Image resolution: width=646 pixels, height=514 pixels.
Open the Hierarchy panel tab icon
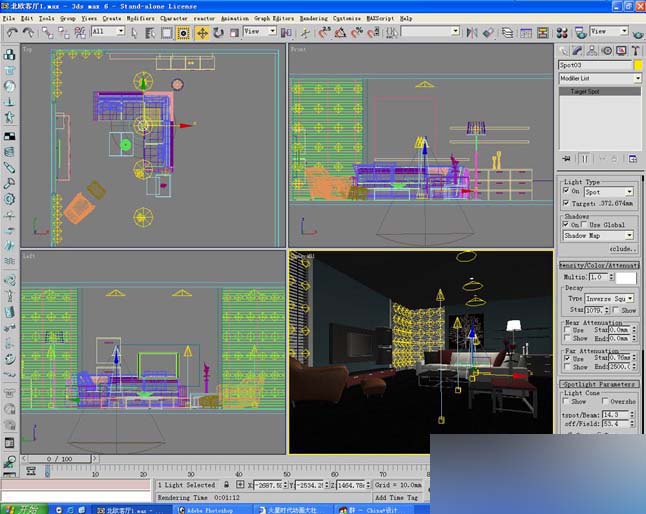[594, 50]
